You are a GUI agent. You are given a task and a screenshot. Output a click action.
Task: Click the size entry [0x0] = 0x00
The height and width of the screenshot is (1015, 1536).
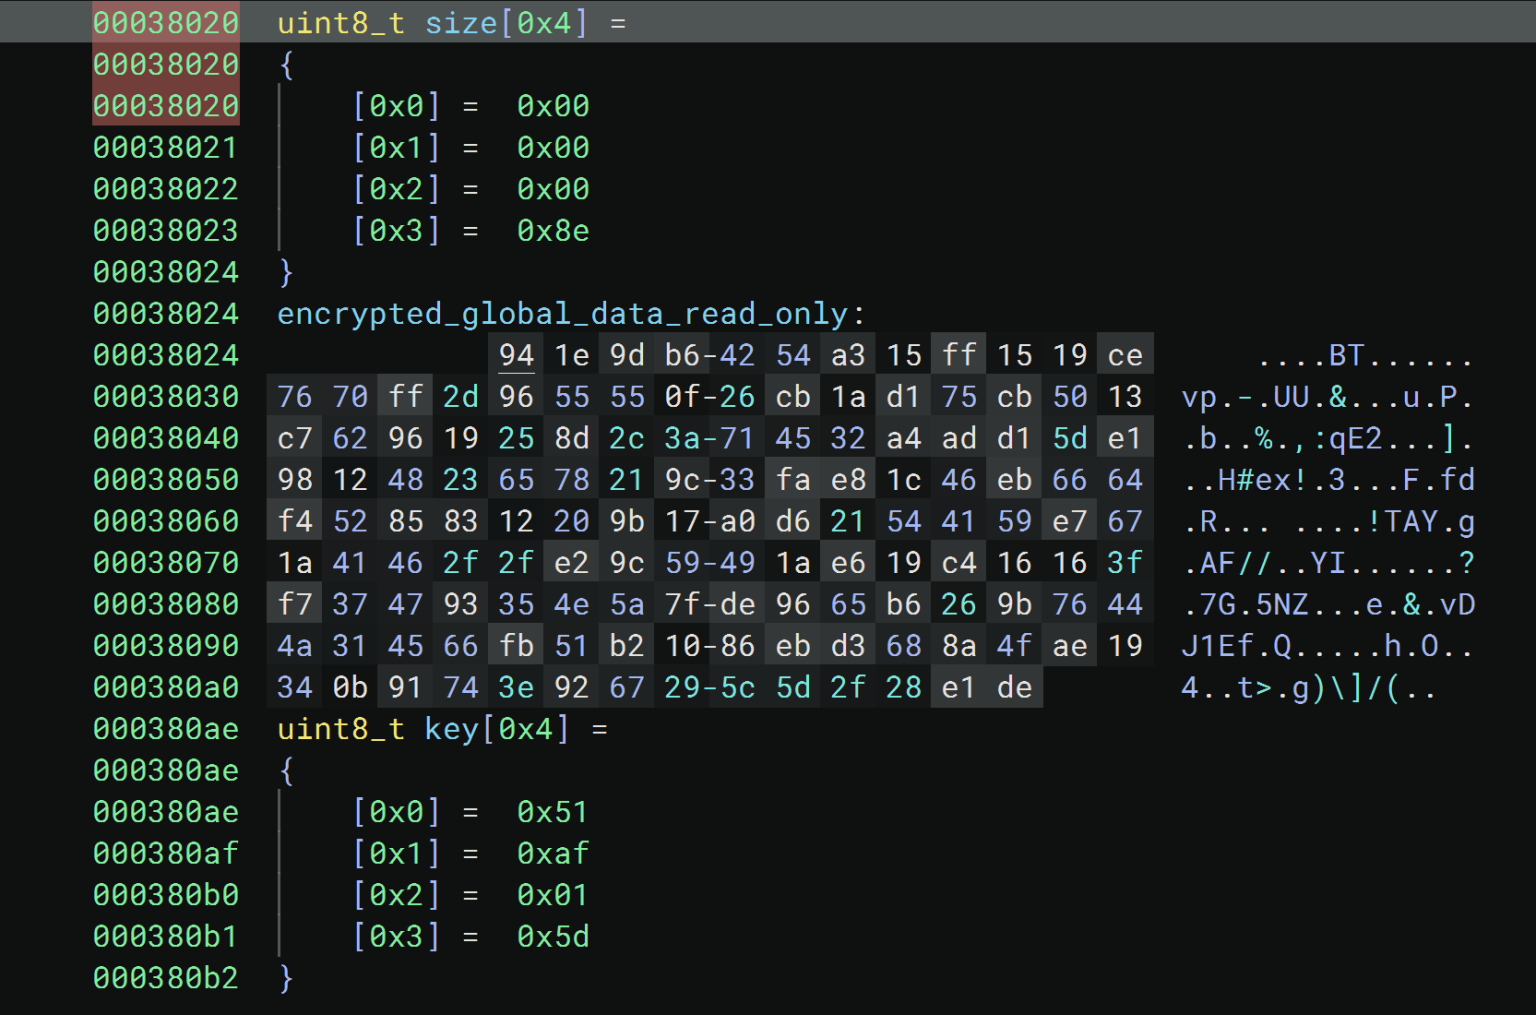point(470,105)
